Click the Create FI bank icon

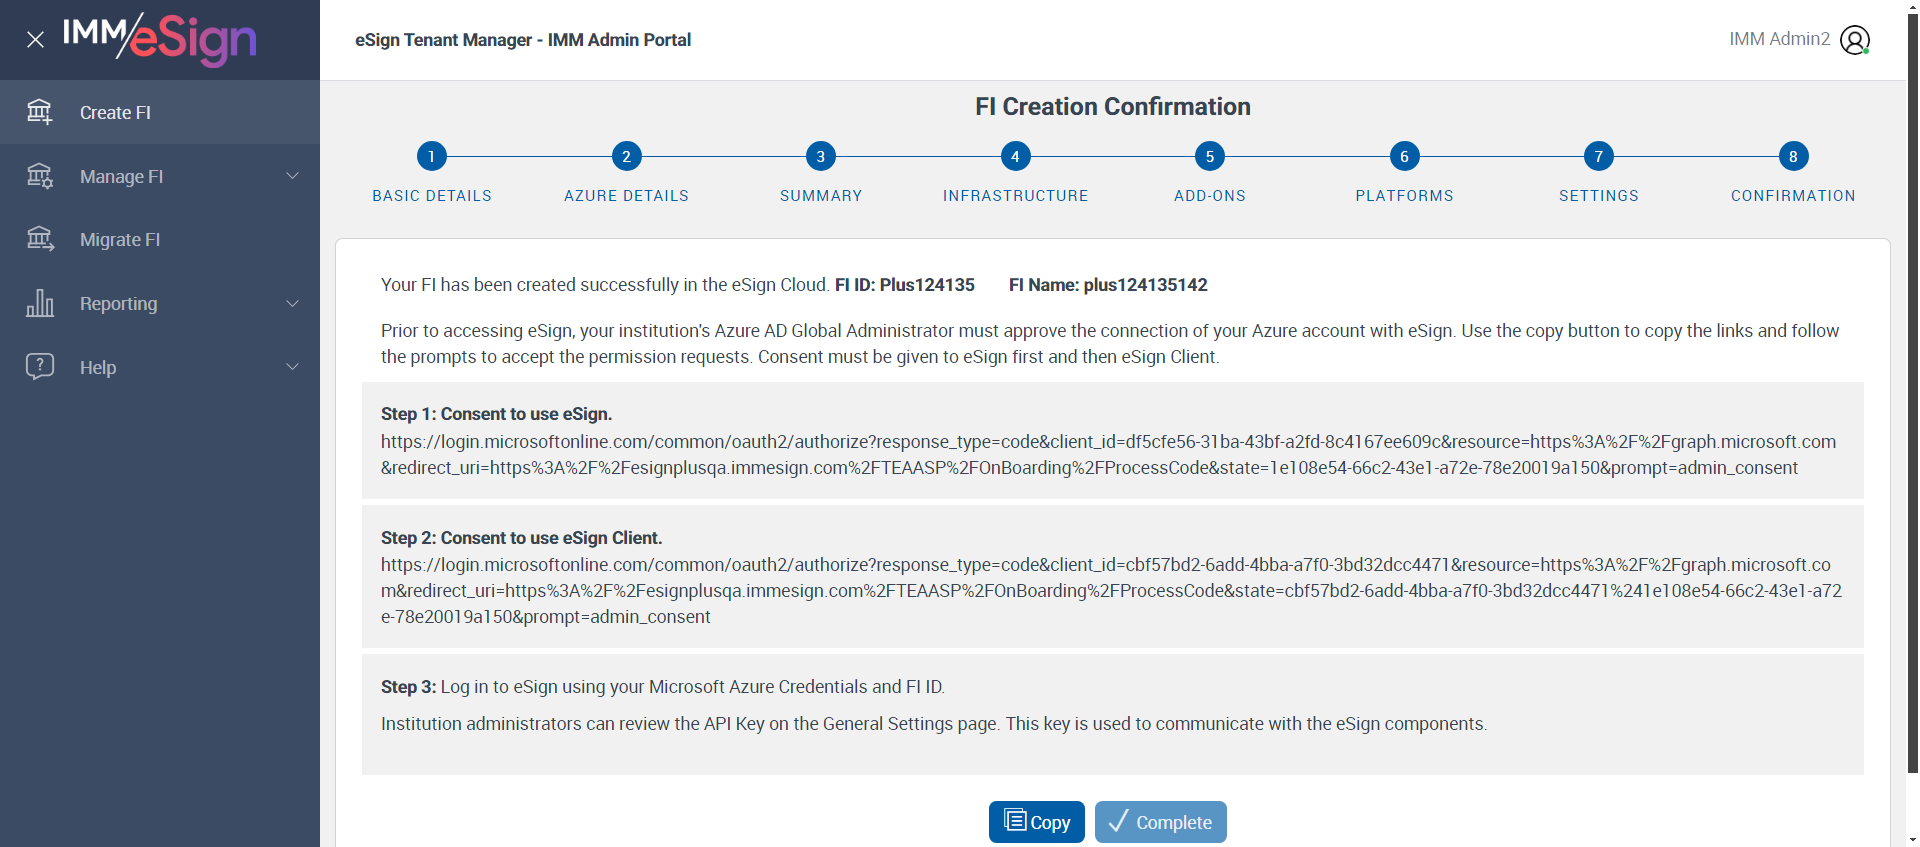click(x=40, y=112)
